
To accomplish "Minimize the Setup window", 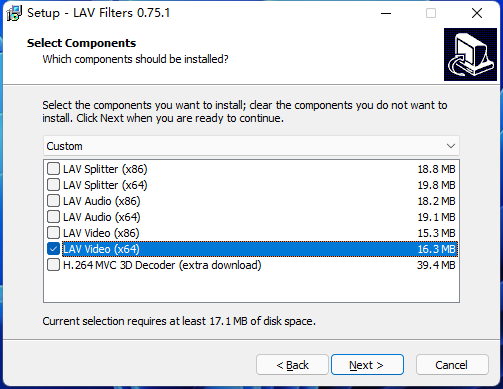I will coord(386,13).
